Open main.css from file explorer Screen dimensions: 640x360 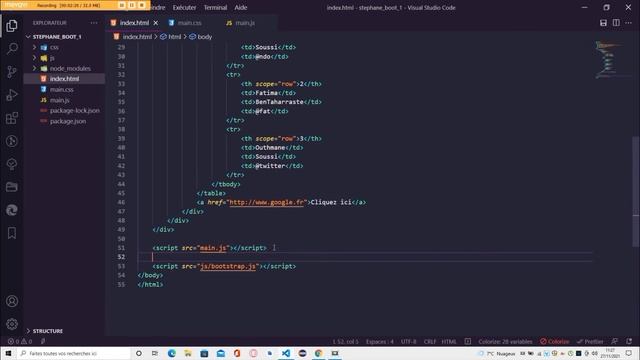(x=62, y=89)
